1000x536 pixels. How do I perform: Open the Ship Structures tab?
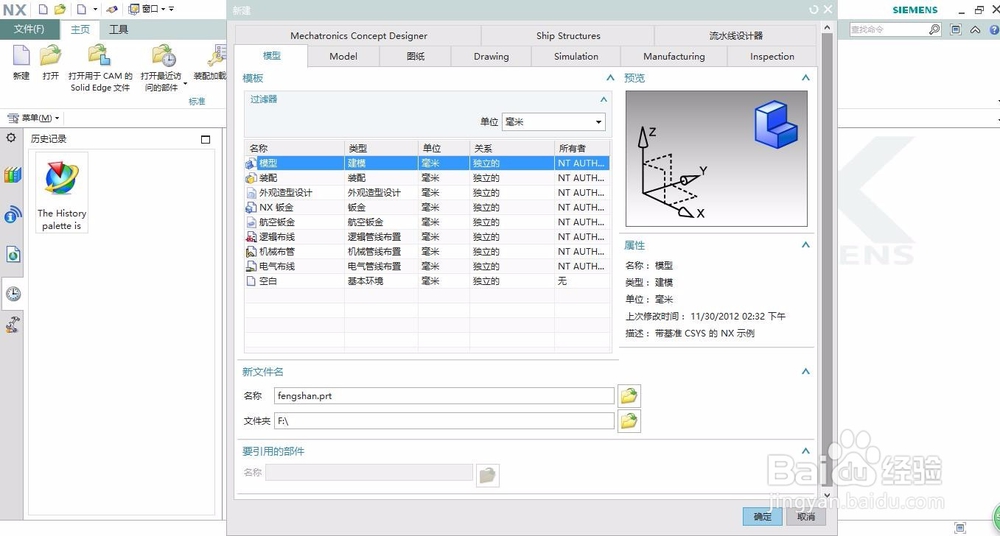(568, 36)
